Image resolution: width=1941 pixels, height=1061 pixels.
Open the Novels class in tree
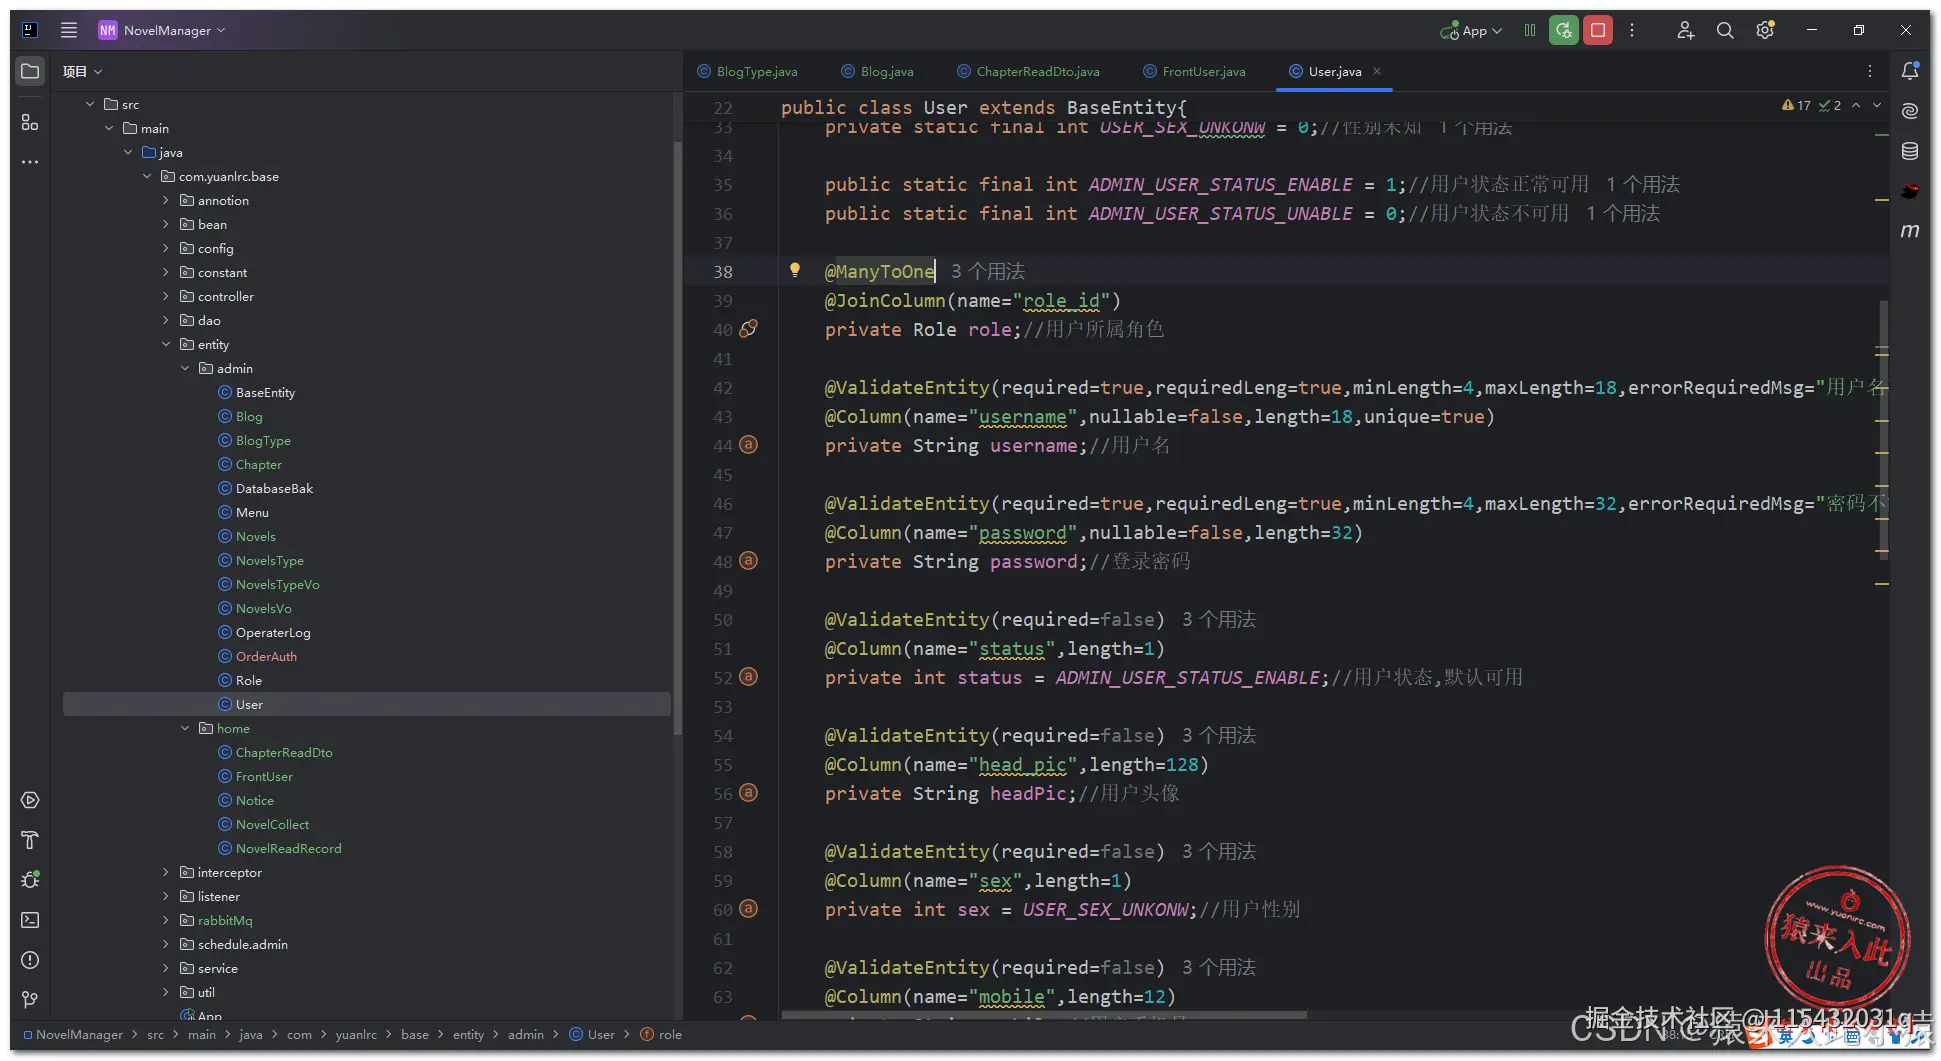[255, 536]
